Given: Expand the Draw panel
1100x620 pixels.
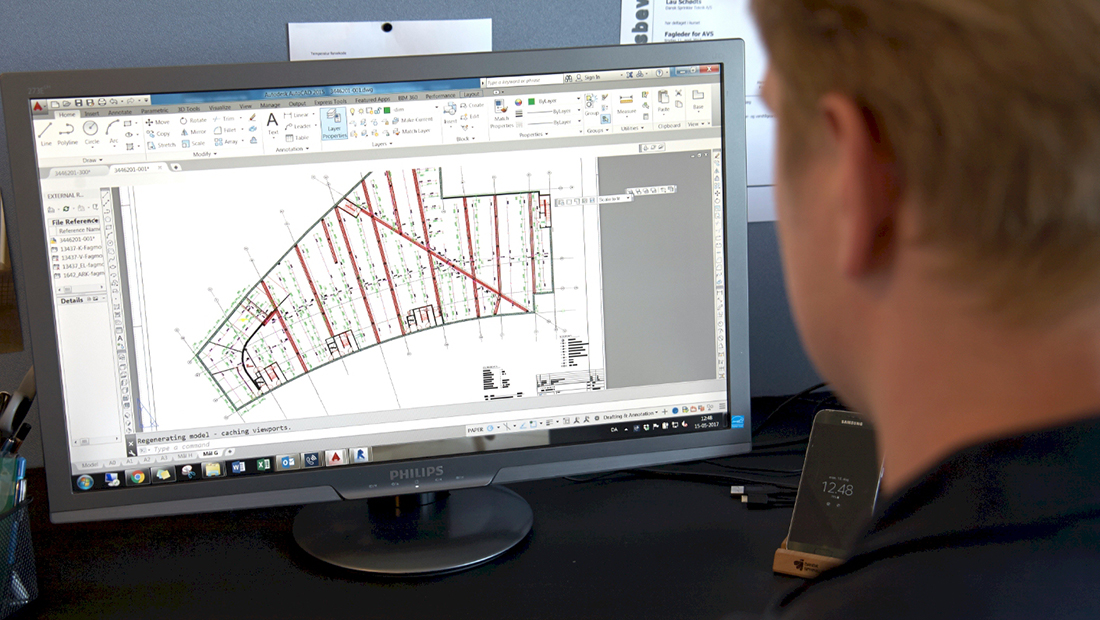Looking at the screenshot, I should (x=93, y=160).
